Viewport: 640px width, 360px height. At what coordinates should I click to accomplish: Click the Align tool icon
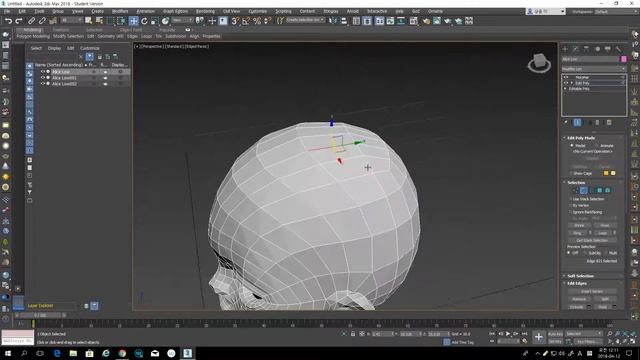[x=344, y=21]
